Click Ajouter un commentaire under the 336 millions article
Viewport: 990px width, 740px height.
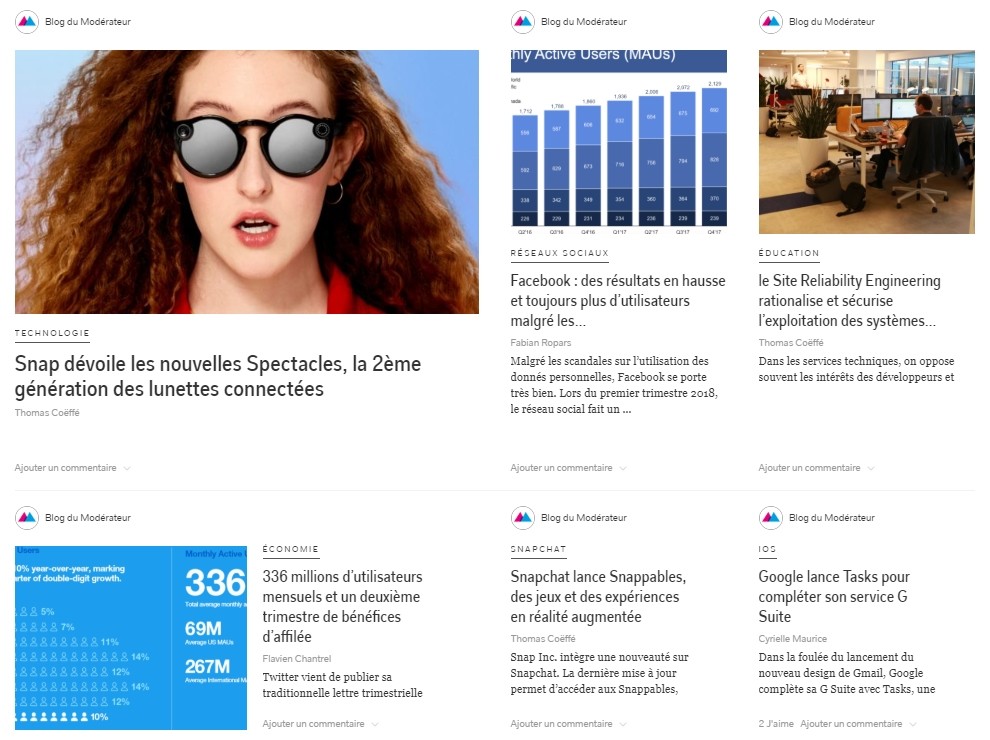tap(314, 724)
